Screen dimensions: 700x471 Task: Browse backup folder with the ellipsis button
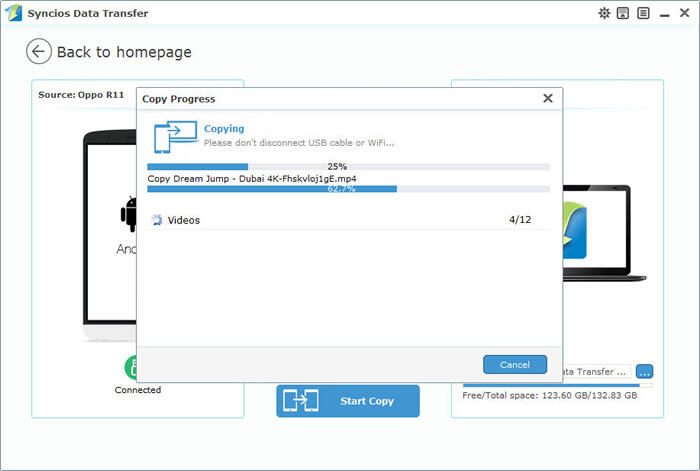click(644, 371)
